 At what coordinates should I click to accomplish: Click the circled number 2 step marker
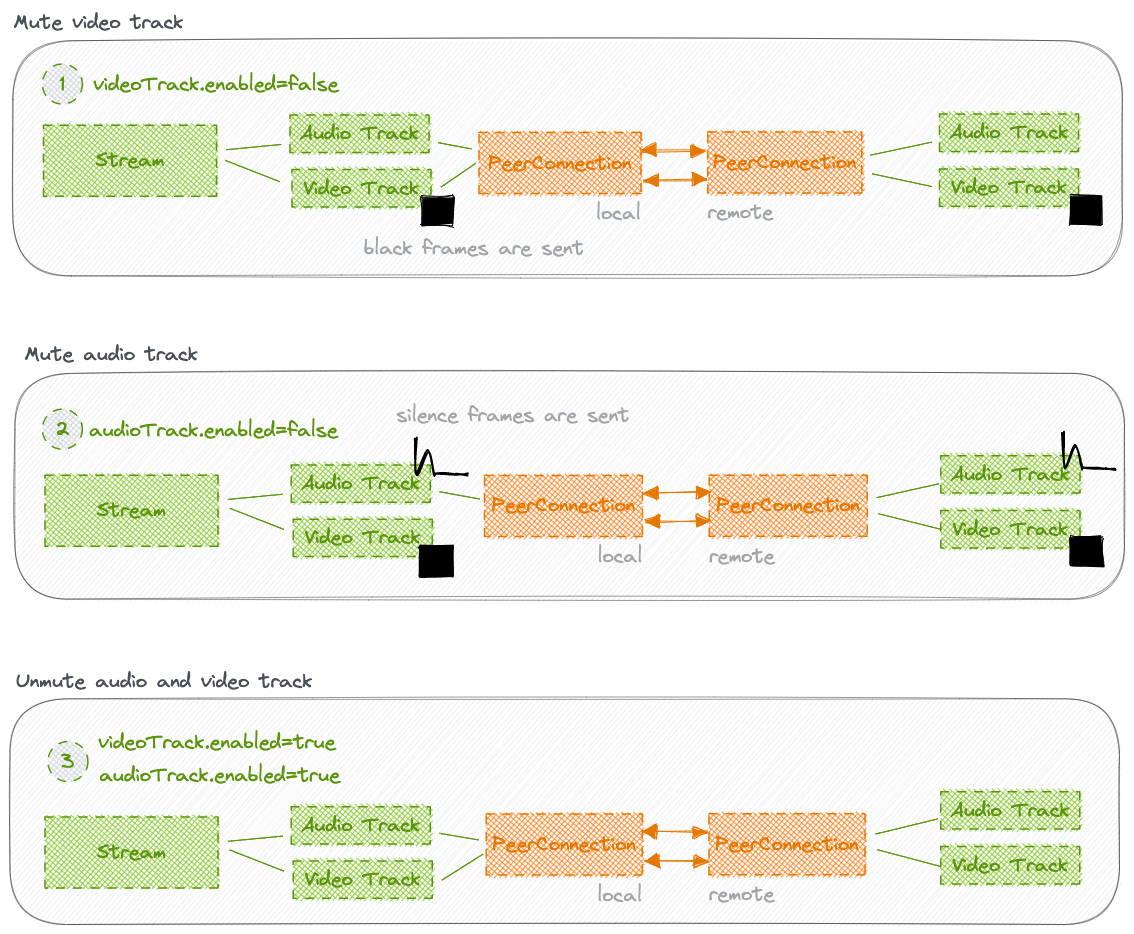tap(62, 429)
